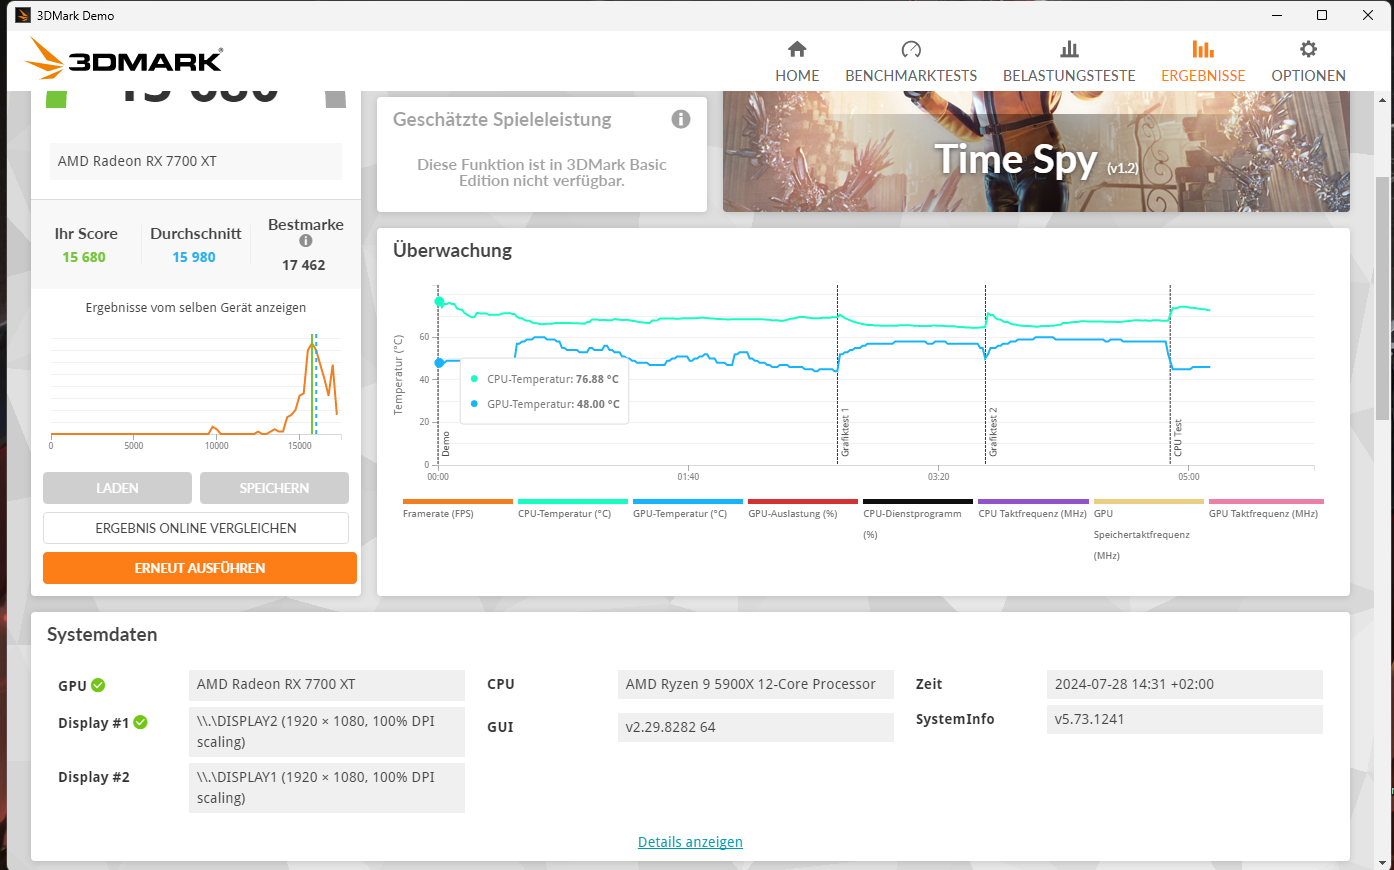Image resolution: width=1394 pixels, height=870 pixels.
Task: Click the Zeit value 2024-07-28 14:31
Action: pos(1185,685)
